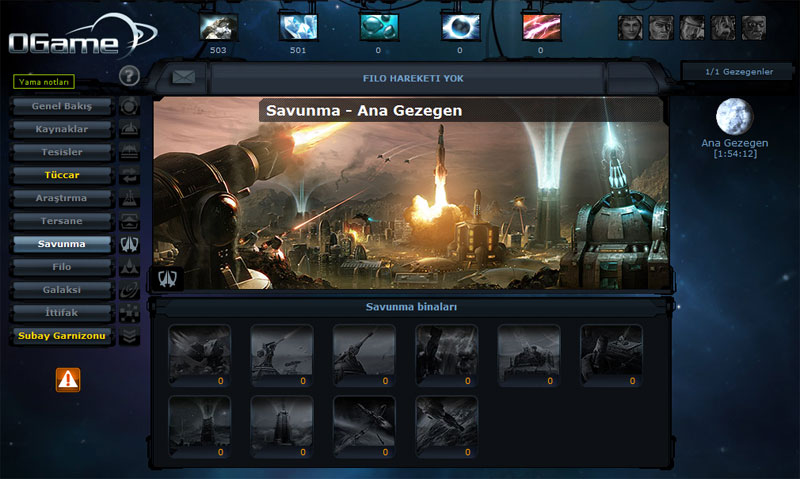Select the fourth officer portrait

pos(723,28)
